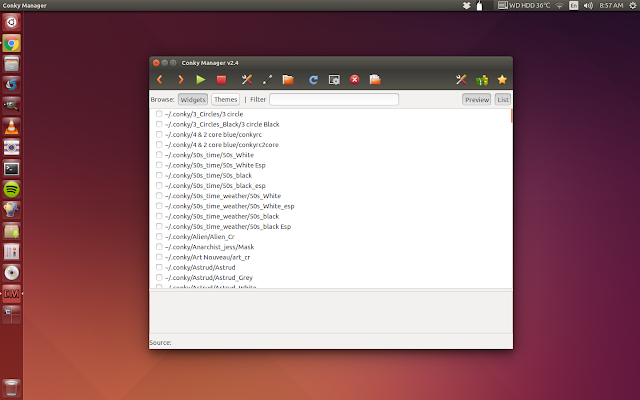Viewport: 640px width, 400px height.
Task: Open Terminal from launcher
Action: 11,169
